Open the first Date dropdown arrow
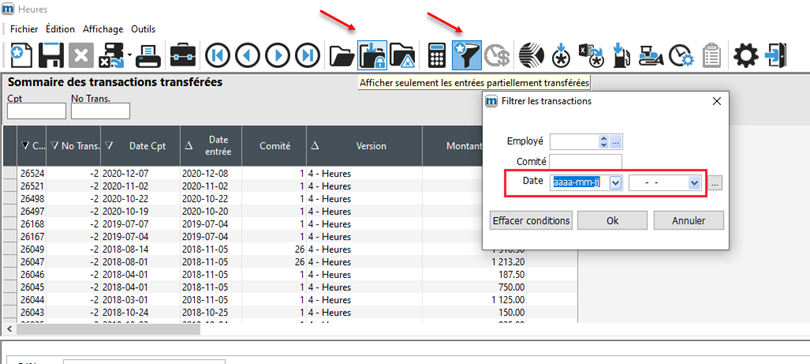 615,182
